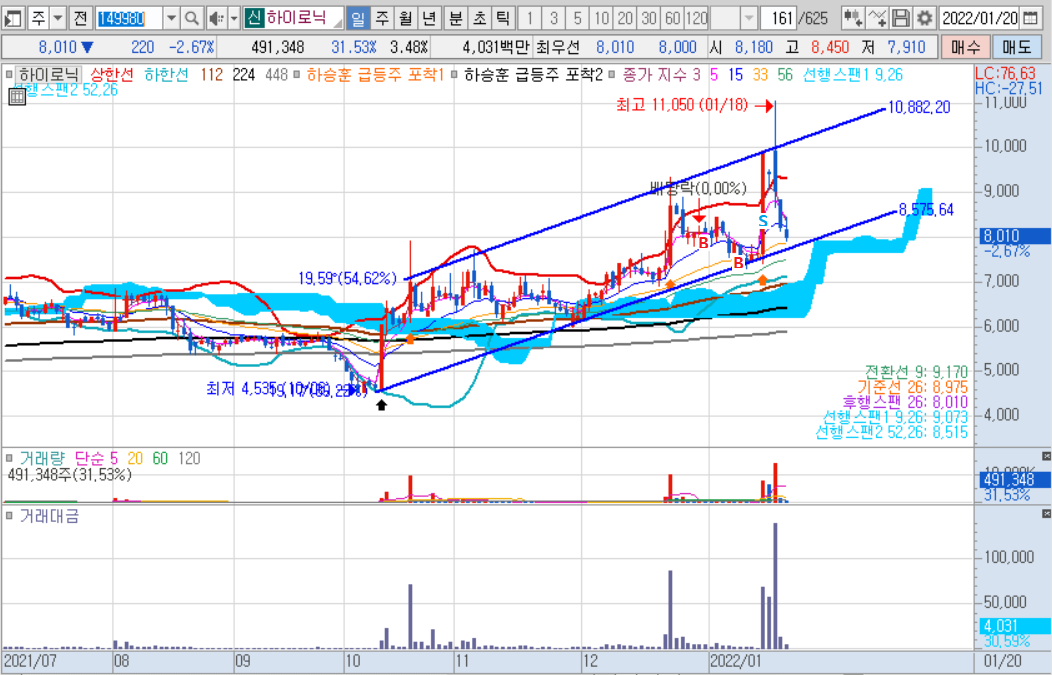Select the 20 interval button
The width and height of the screenshot is (1052, 675).
(625, 18)
